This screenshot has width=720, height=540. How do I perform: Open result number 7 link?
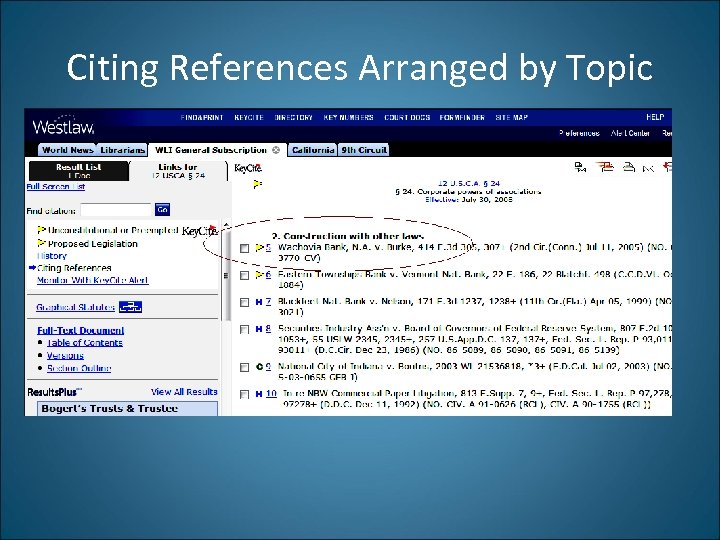coord(269,302)
